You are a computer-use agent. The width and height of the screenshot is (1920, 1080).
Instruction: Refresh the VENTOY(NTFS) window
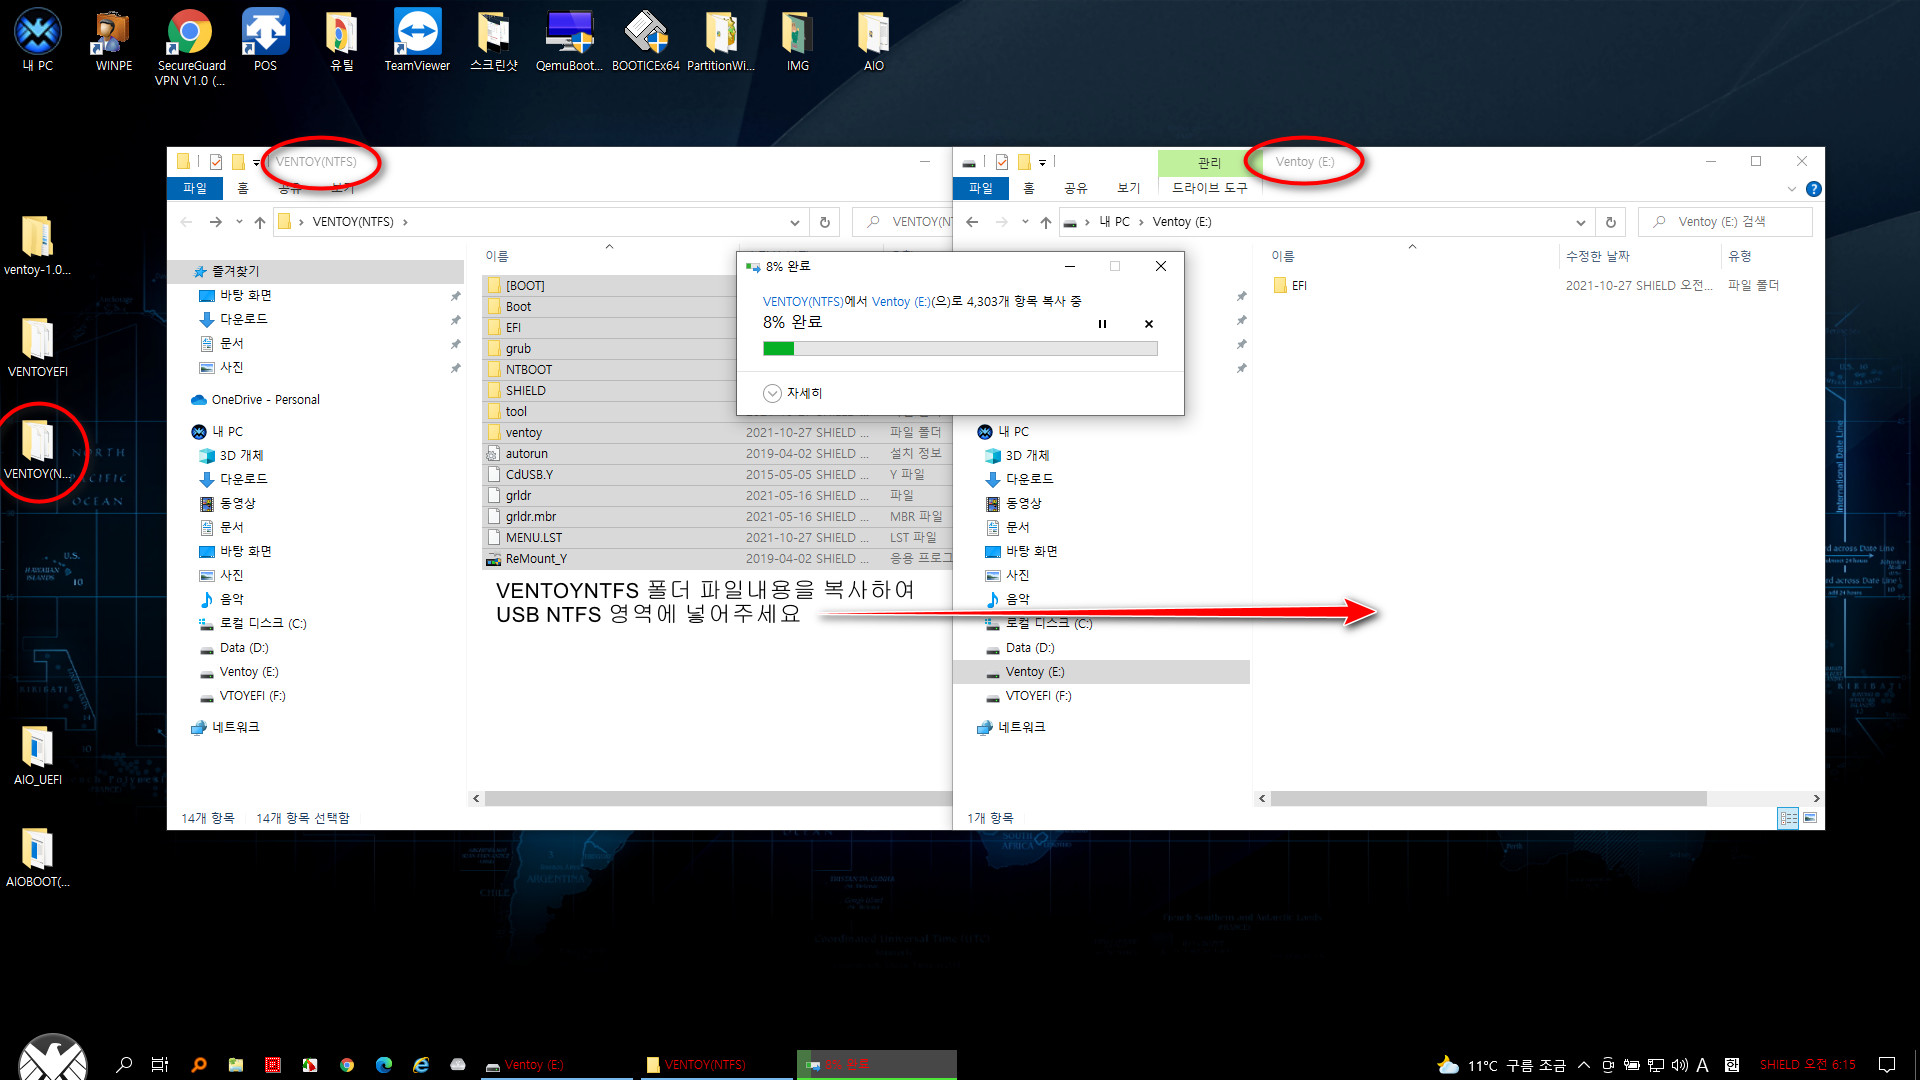pos(824,222)
